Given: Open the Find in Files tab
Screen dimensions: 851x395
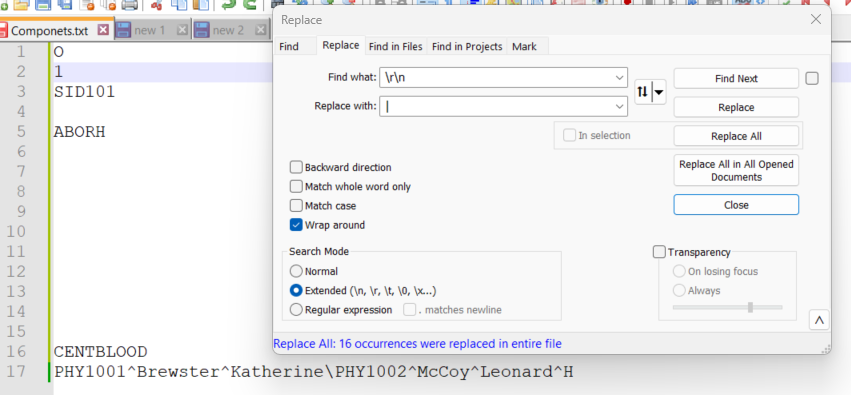Looking at the screenshot, I should (396, 47).
